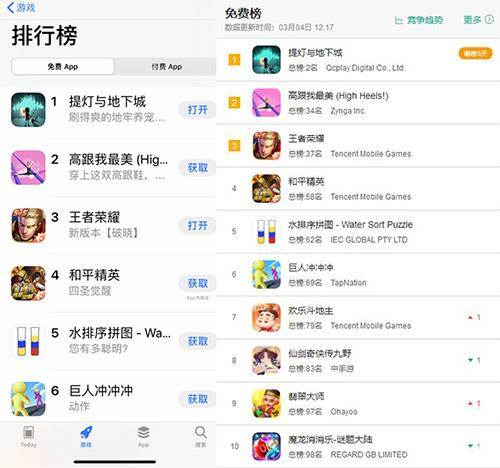Click the orange badge beside 提灯与地下城

click(476, 53)
